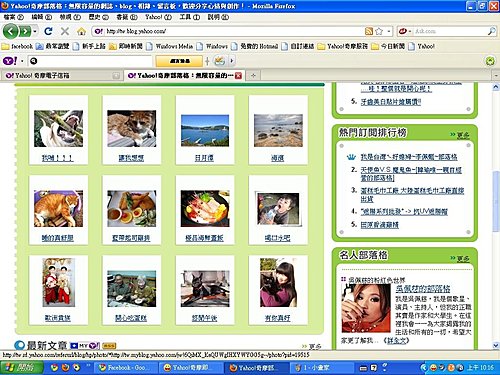
Task: Bookmark page with the star icon
Action: [379, 31]
